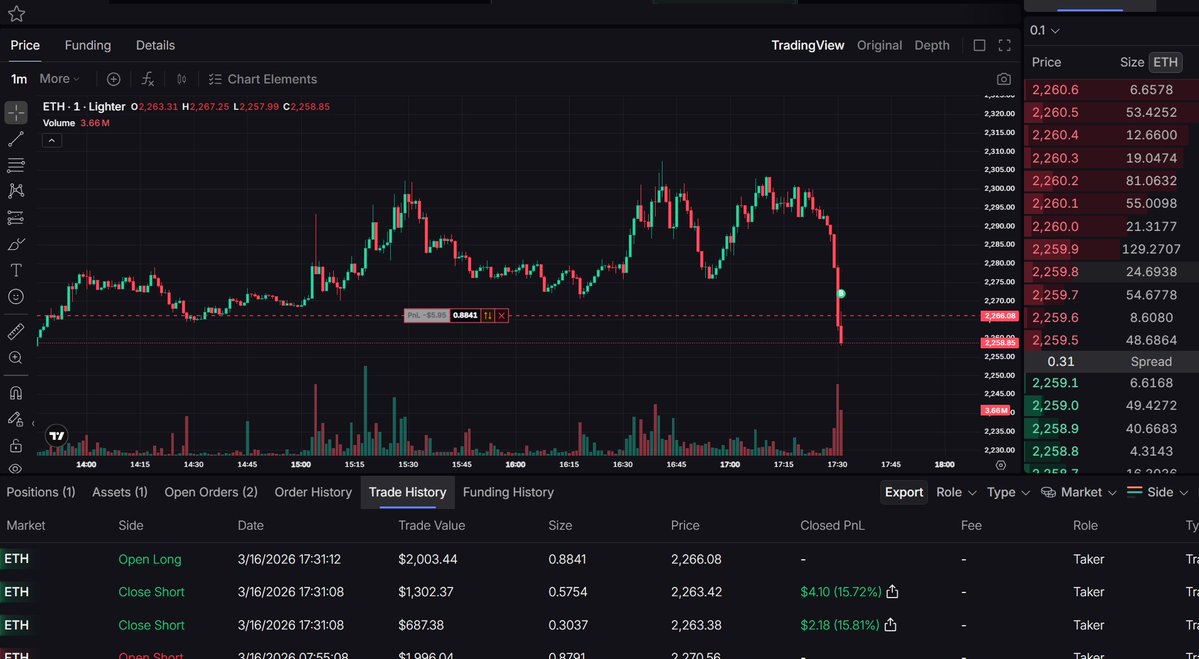Toggle order book size unit ETH

point(1165,62)
